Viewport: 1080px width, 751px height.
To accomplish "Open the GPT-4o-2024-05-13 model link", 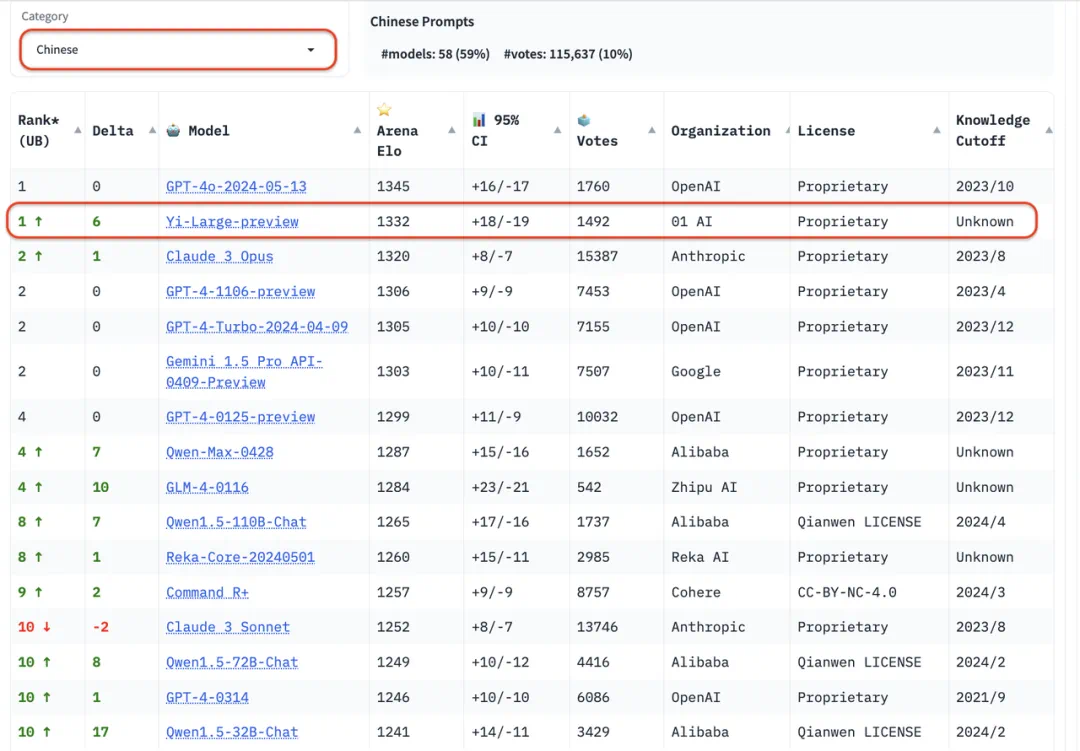I will click(x=236, y=187).
